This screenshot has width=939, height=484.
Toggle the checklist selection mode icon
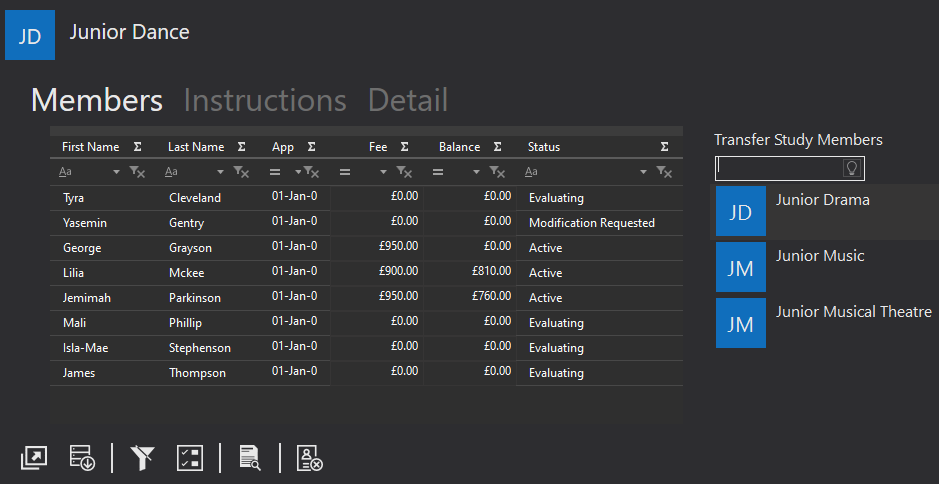(x=190, y=458)
